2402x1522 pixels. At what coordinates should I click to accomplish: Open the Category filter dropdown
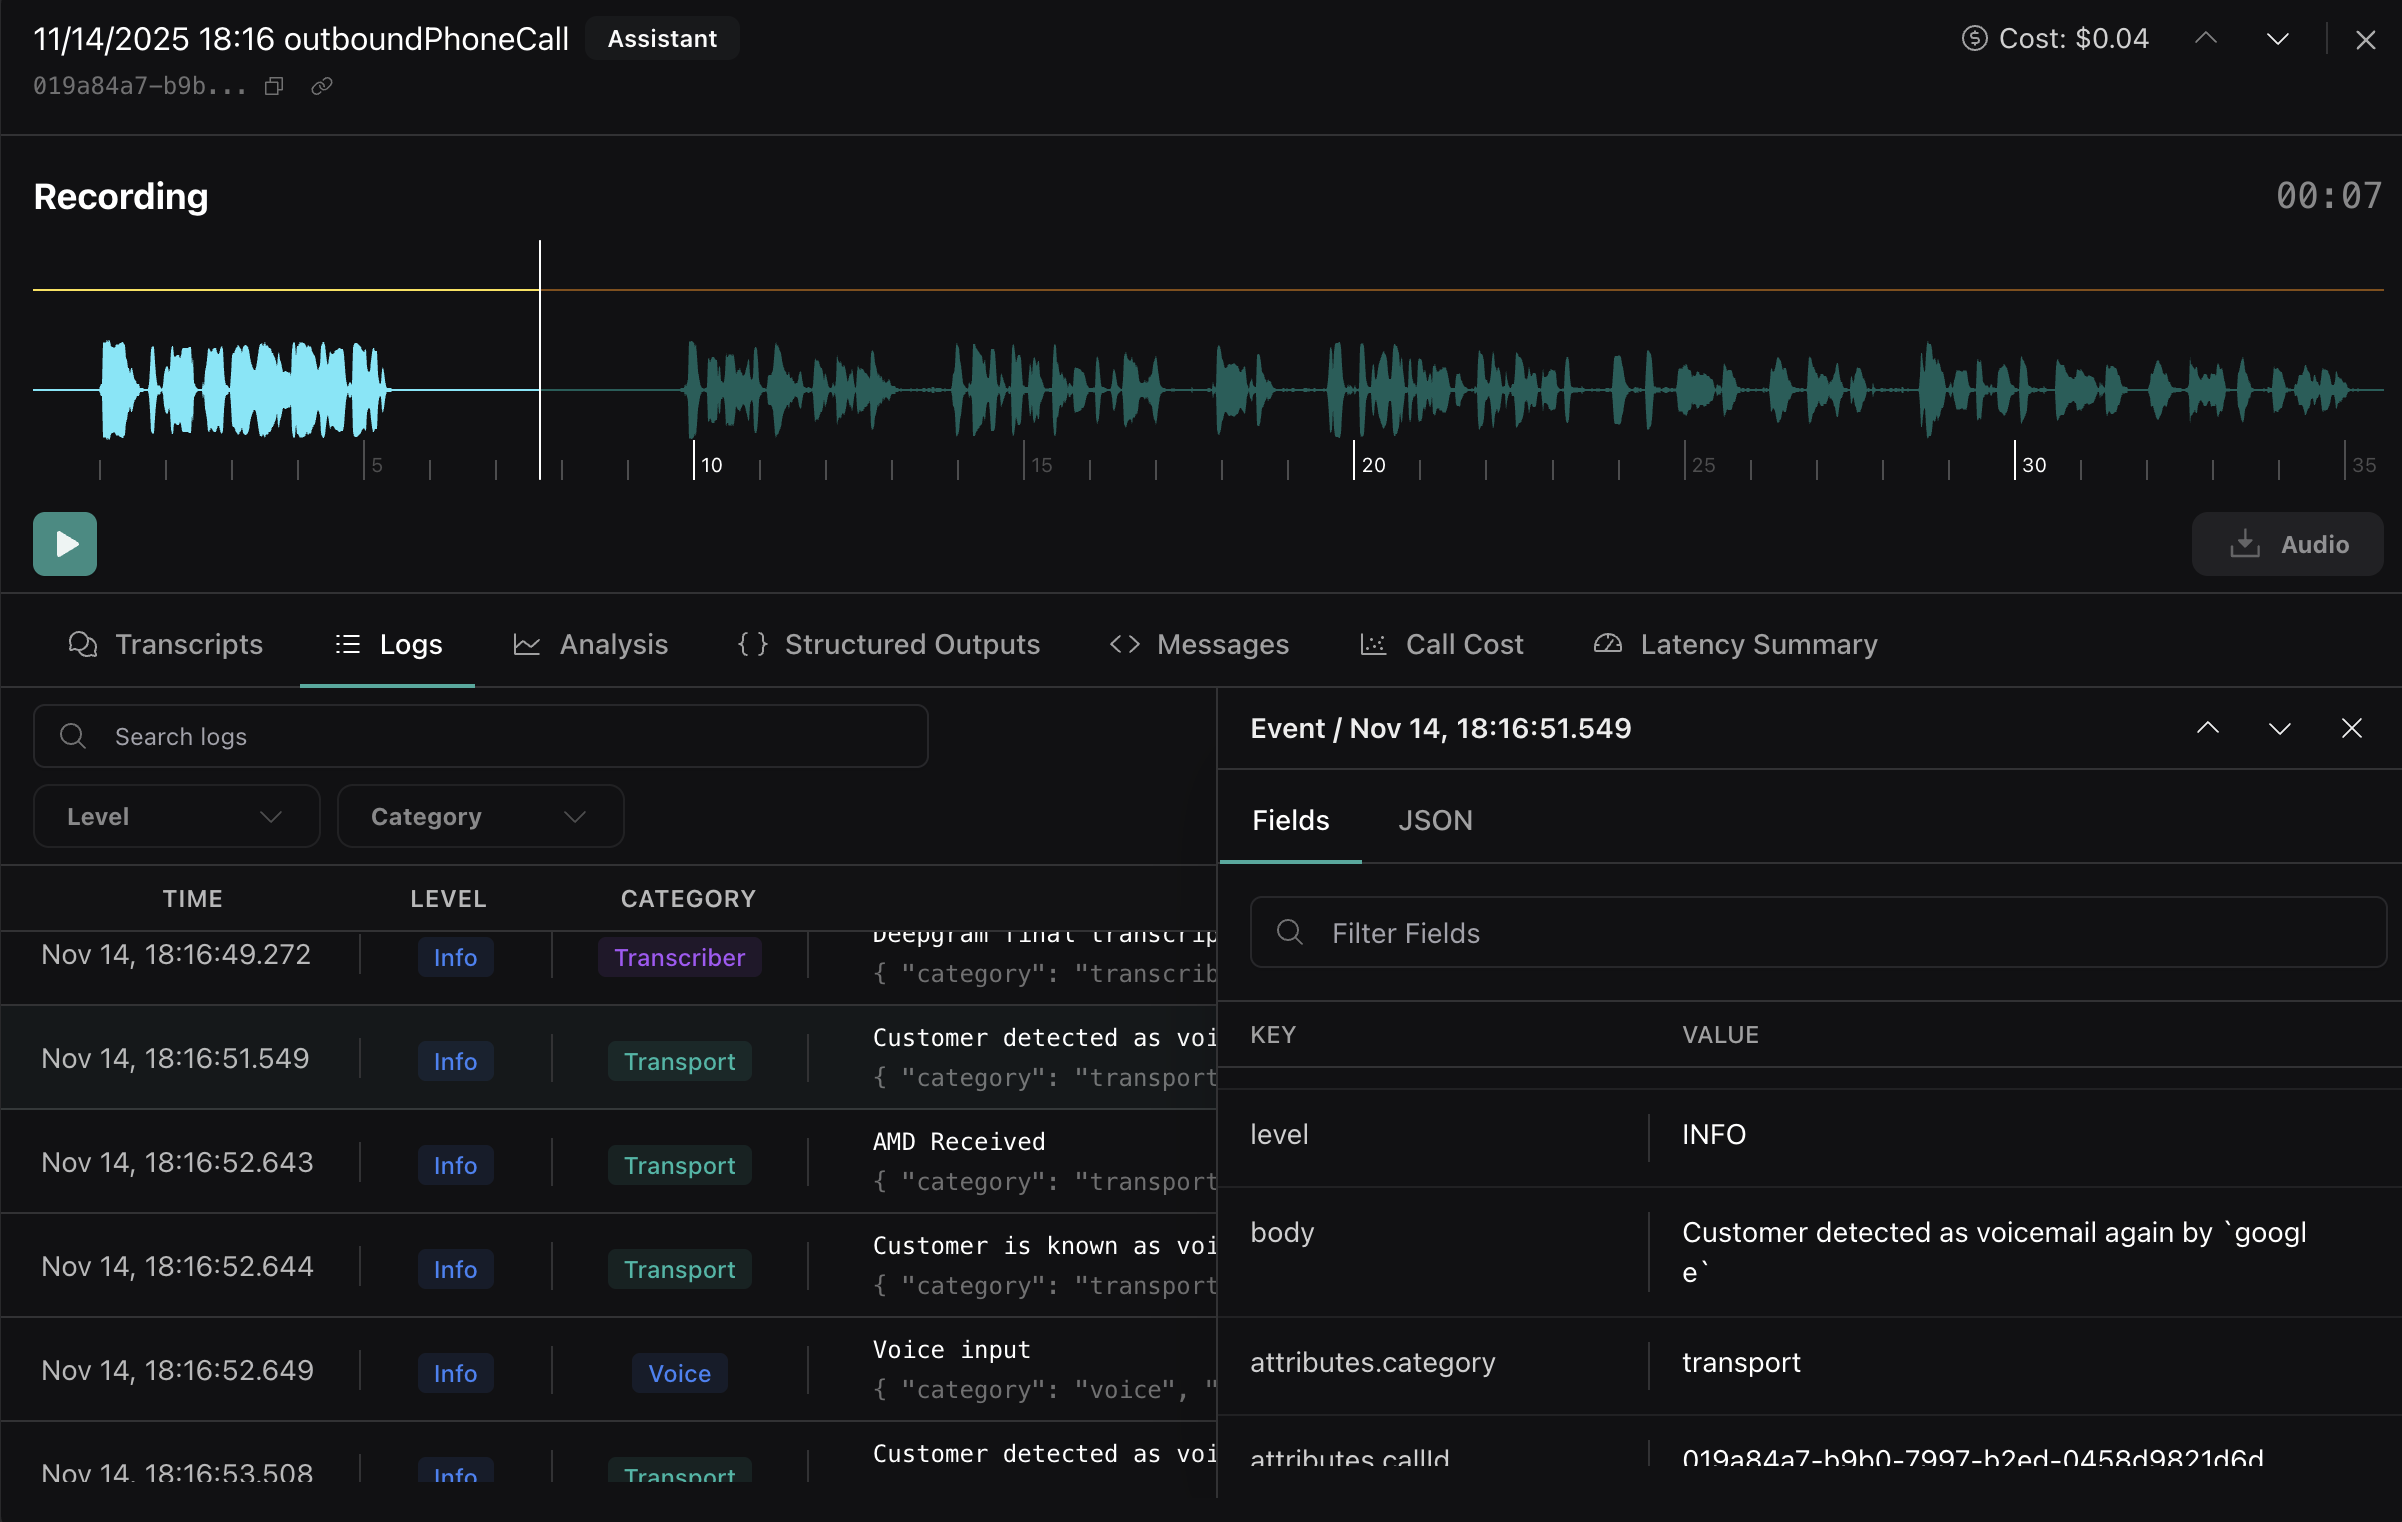coord(480,816)
